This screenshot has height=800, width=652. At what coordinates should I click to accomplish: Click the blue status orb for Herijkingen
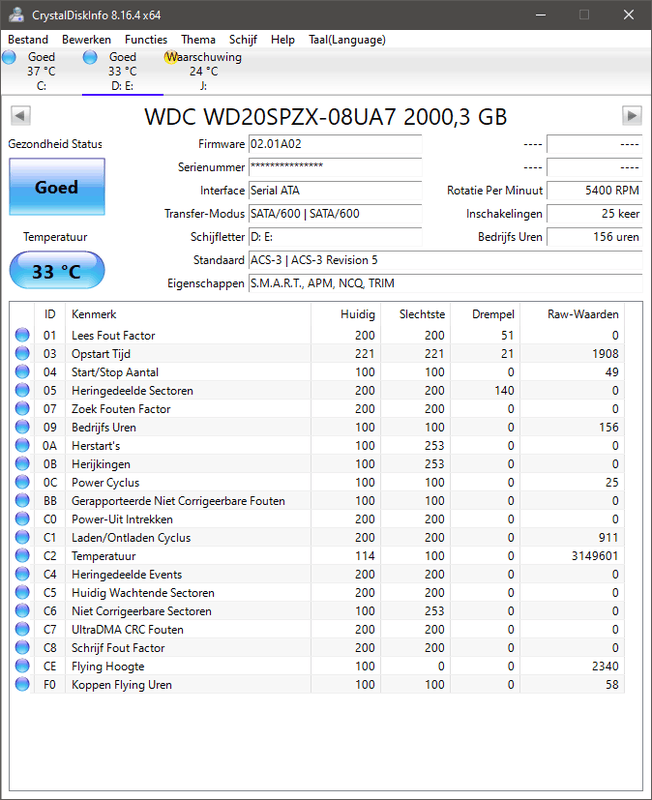(22, 464)
